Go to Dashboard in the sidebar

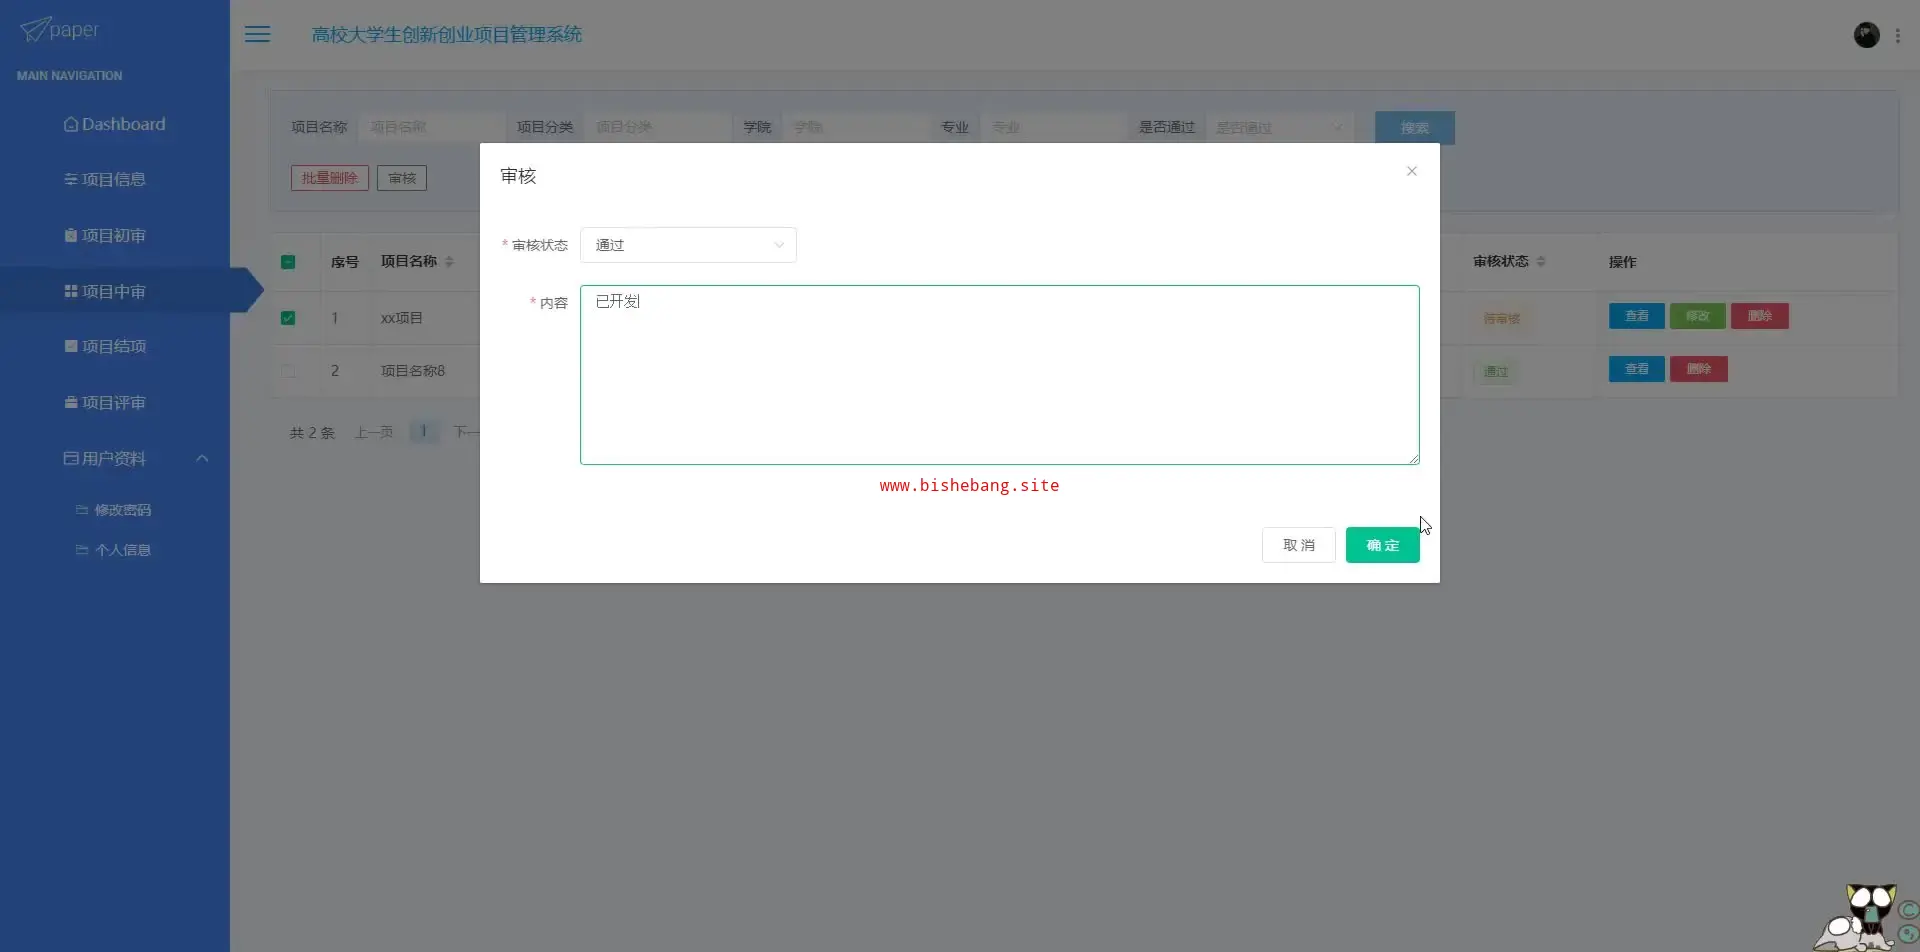114,124
